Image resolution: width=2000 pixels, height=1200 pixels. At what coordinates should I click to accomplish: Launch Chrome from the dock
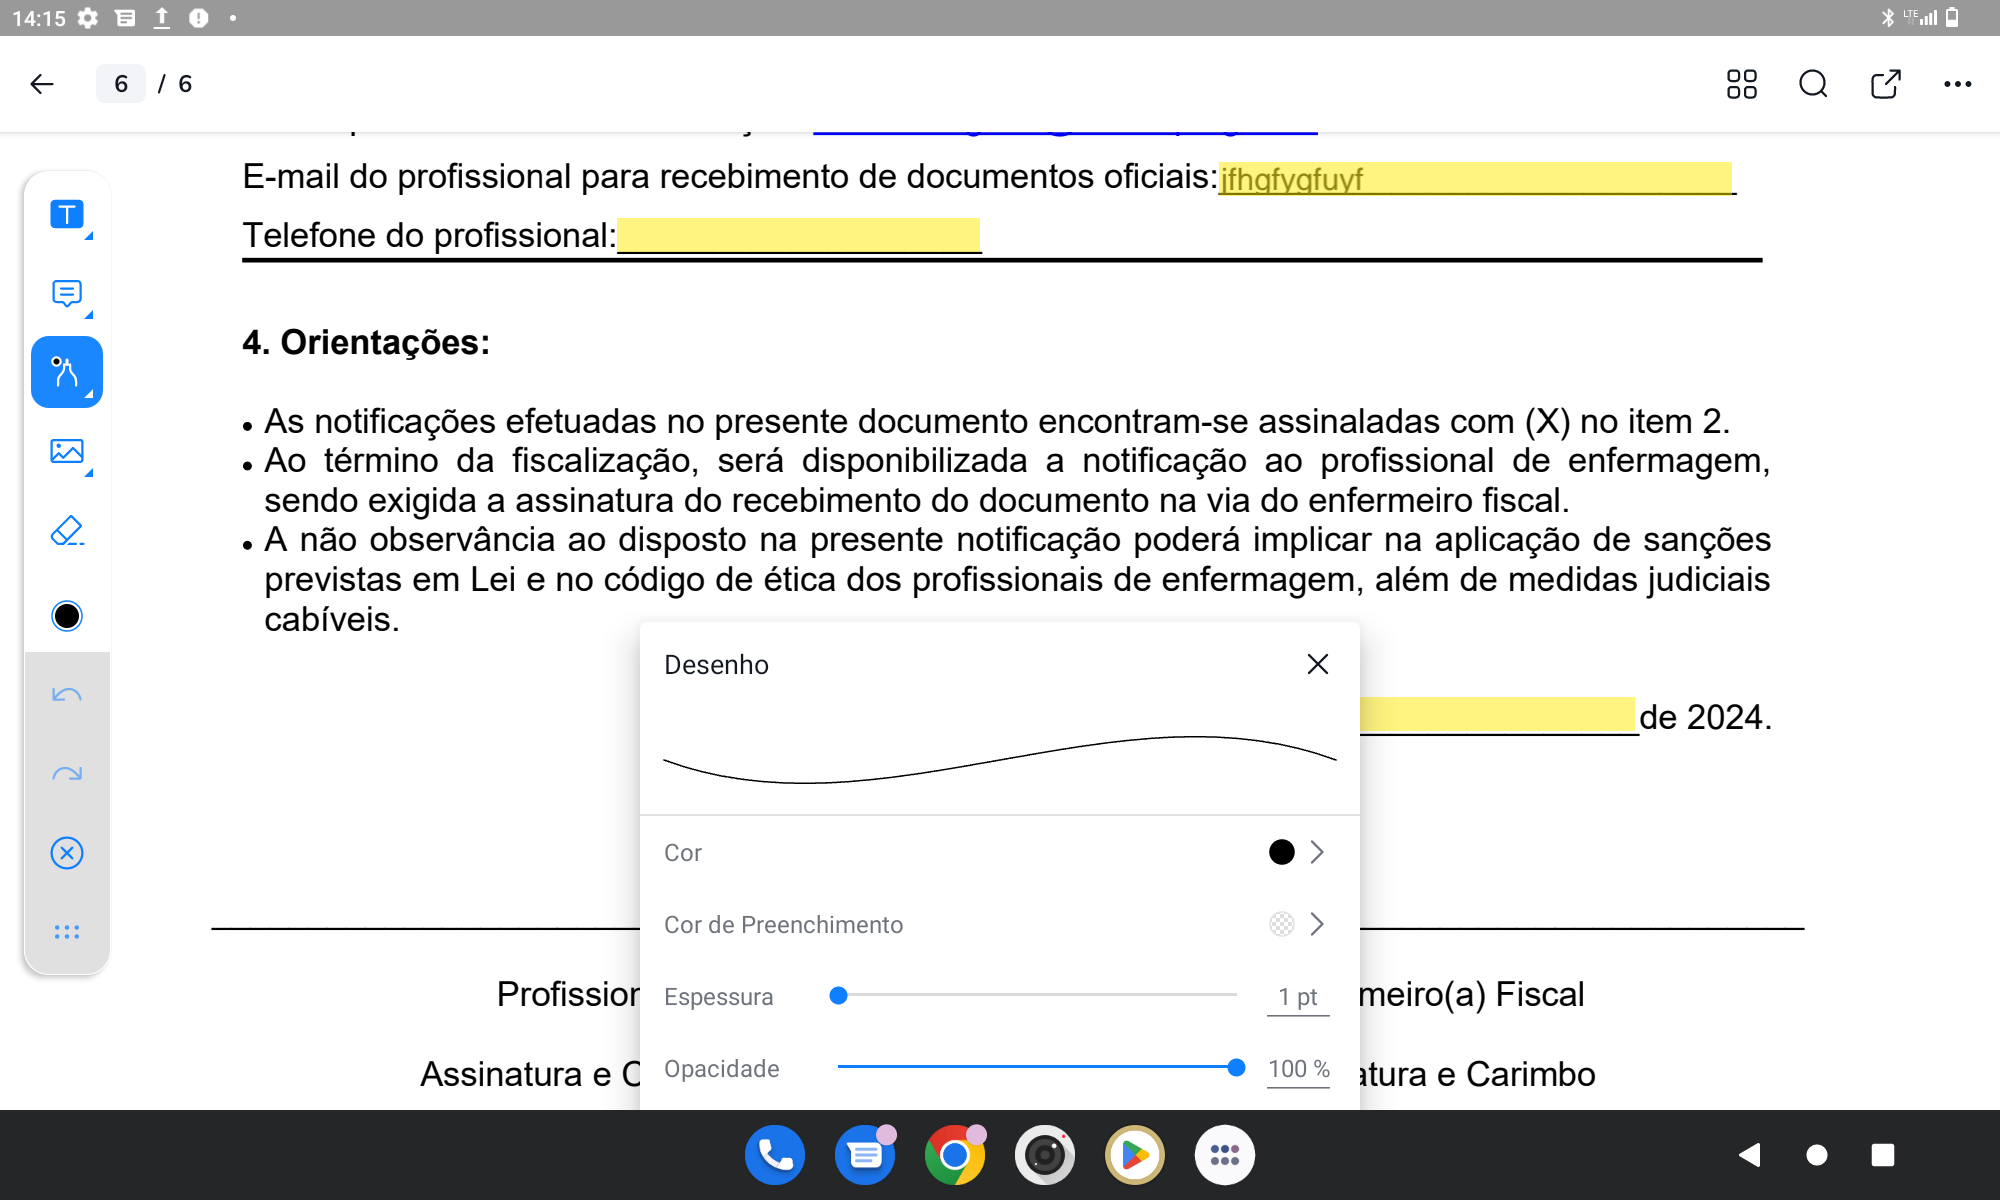click(x=955, y=1155)
